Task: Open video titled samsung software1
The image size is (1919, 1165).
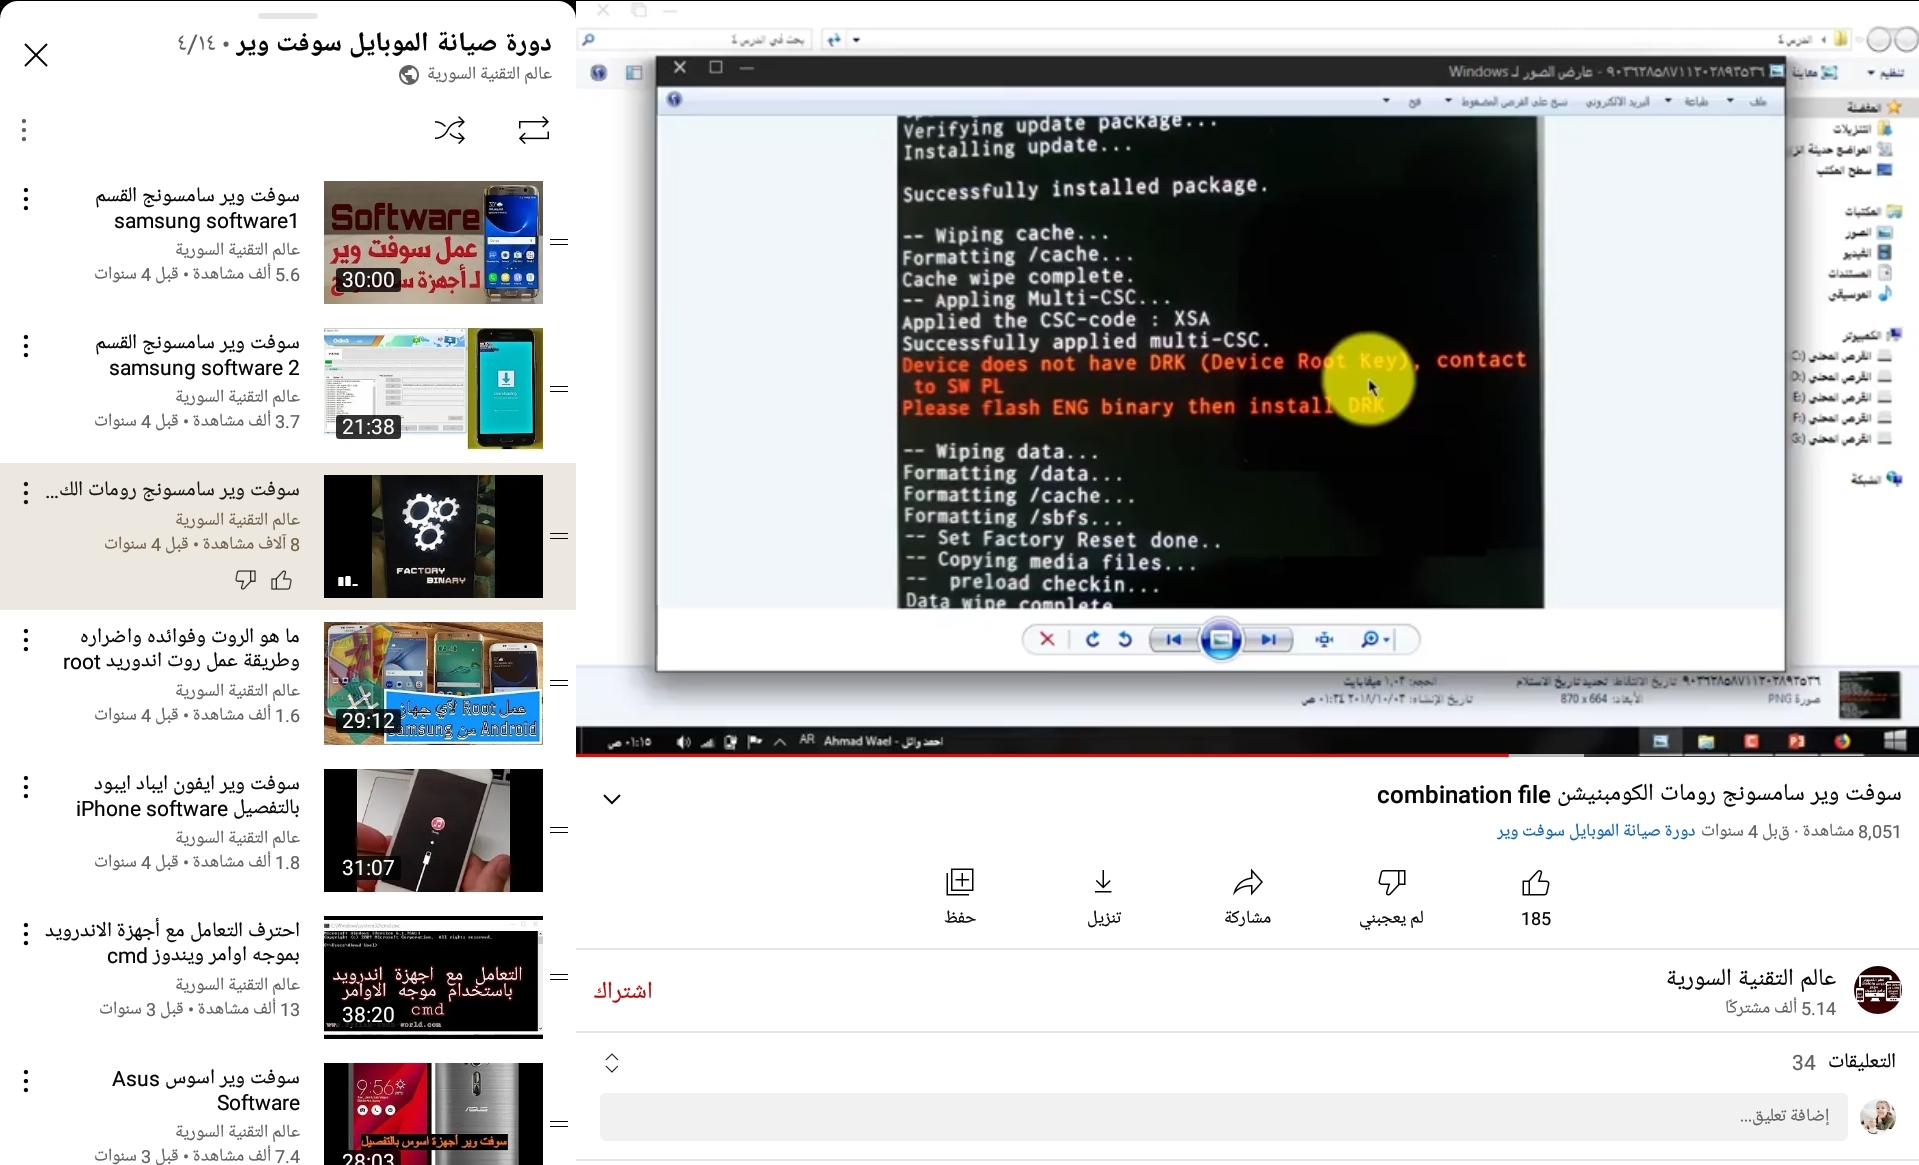Action: [197, 208]
